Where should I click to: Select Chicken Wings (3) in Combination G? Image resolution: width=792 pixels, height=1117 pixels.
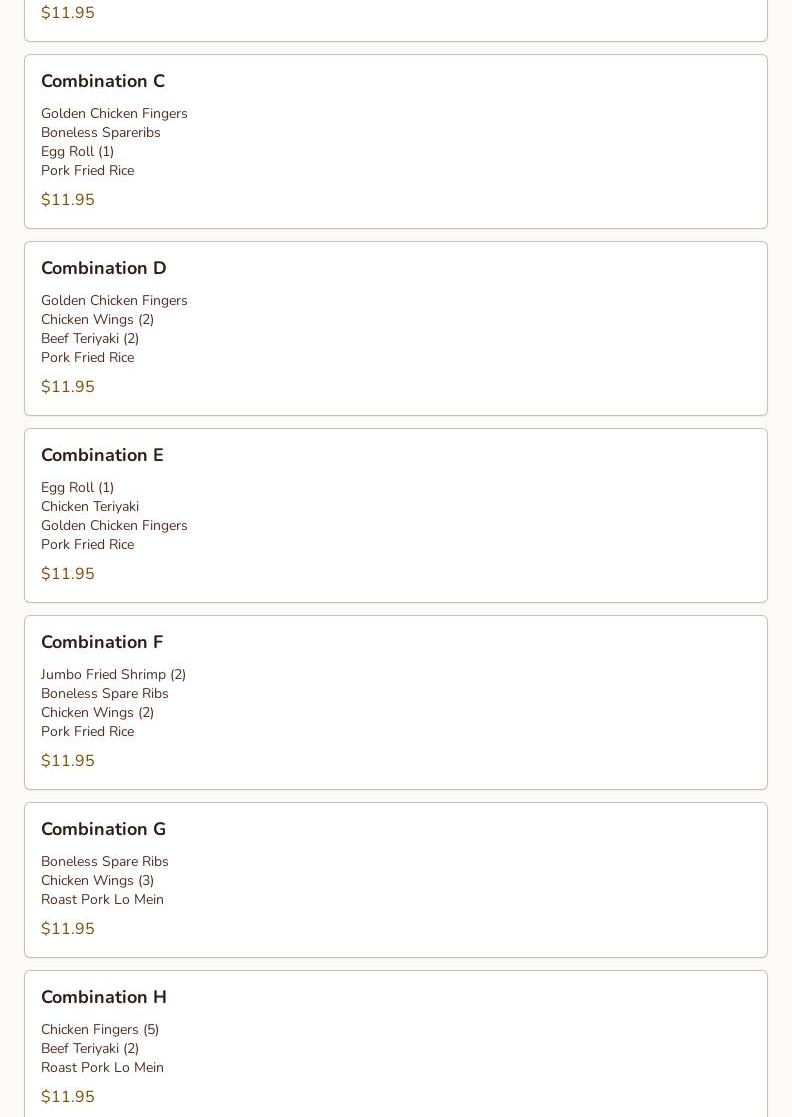98,880
